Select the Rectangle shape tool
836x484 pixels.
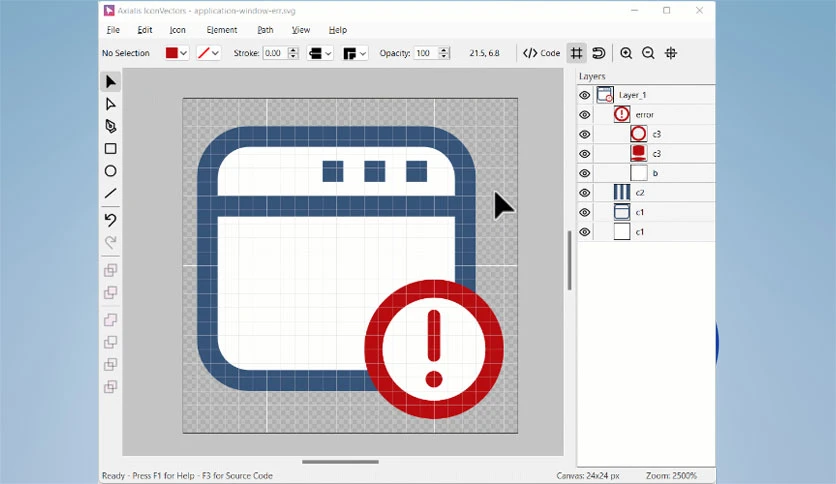coord(110,149)
